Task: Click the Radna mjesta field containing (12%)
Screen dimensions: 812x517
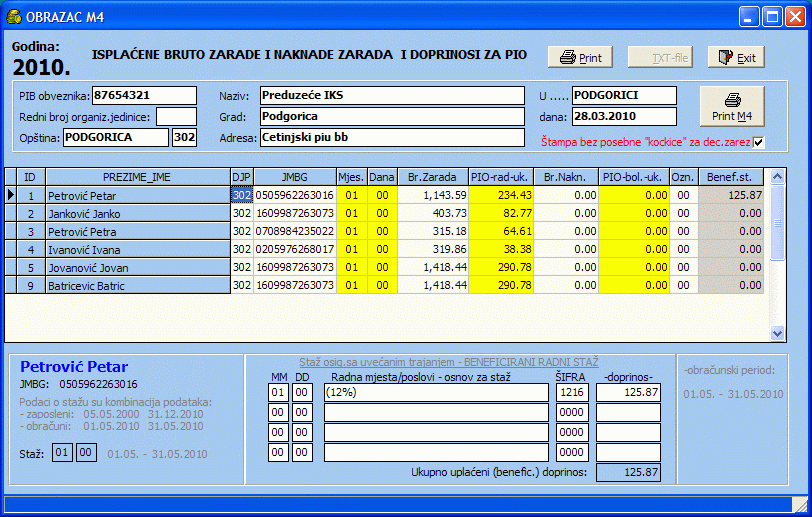Action: 436,393
